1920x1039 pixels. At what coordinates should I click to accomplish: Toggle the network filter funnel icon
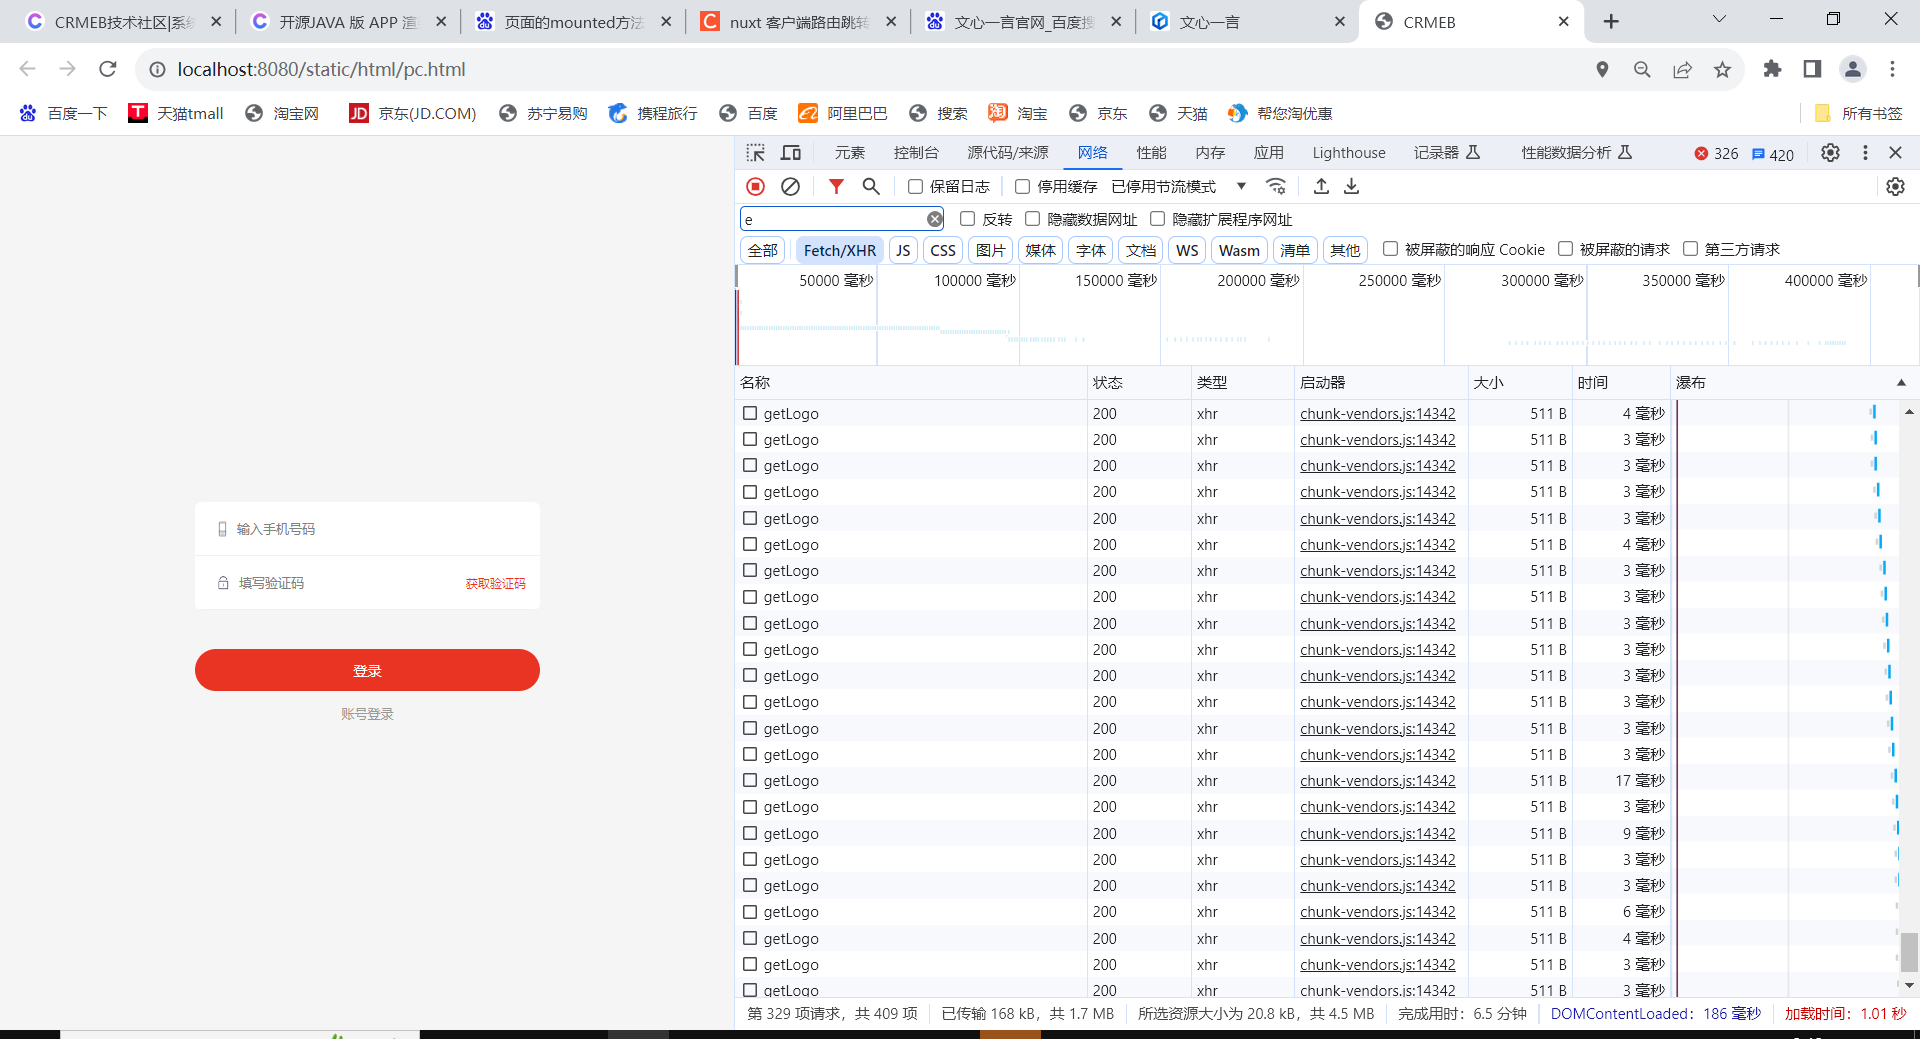pyautogui.click(x=836, y=187)
